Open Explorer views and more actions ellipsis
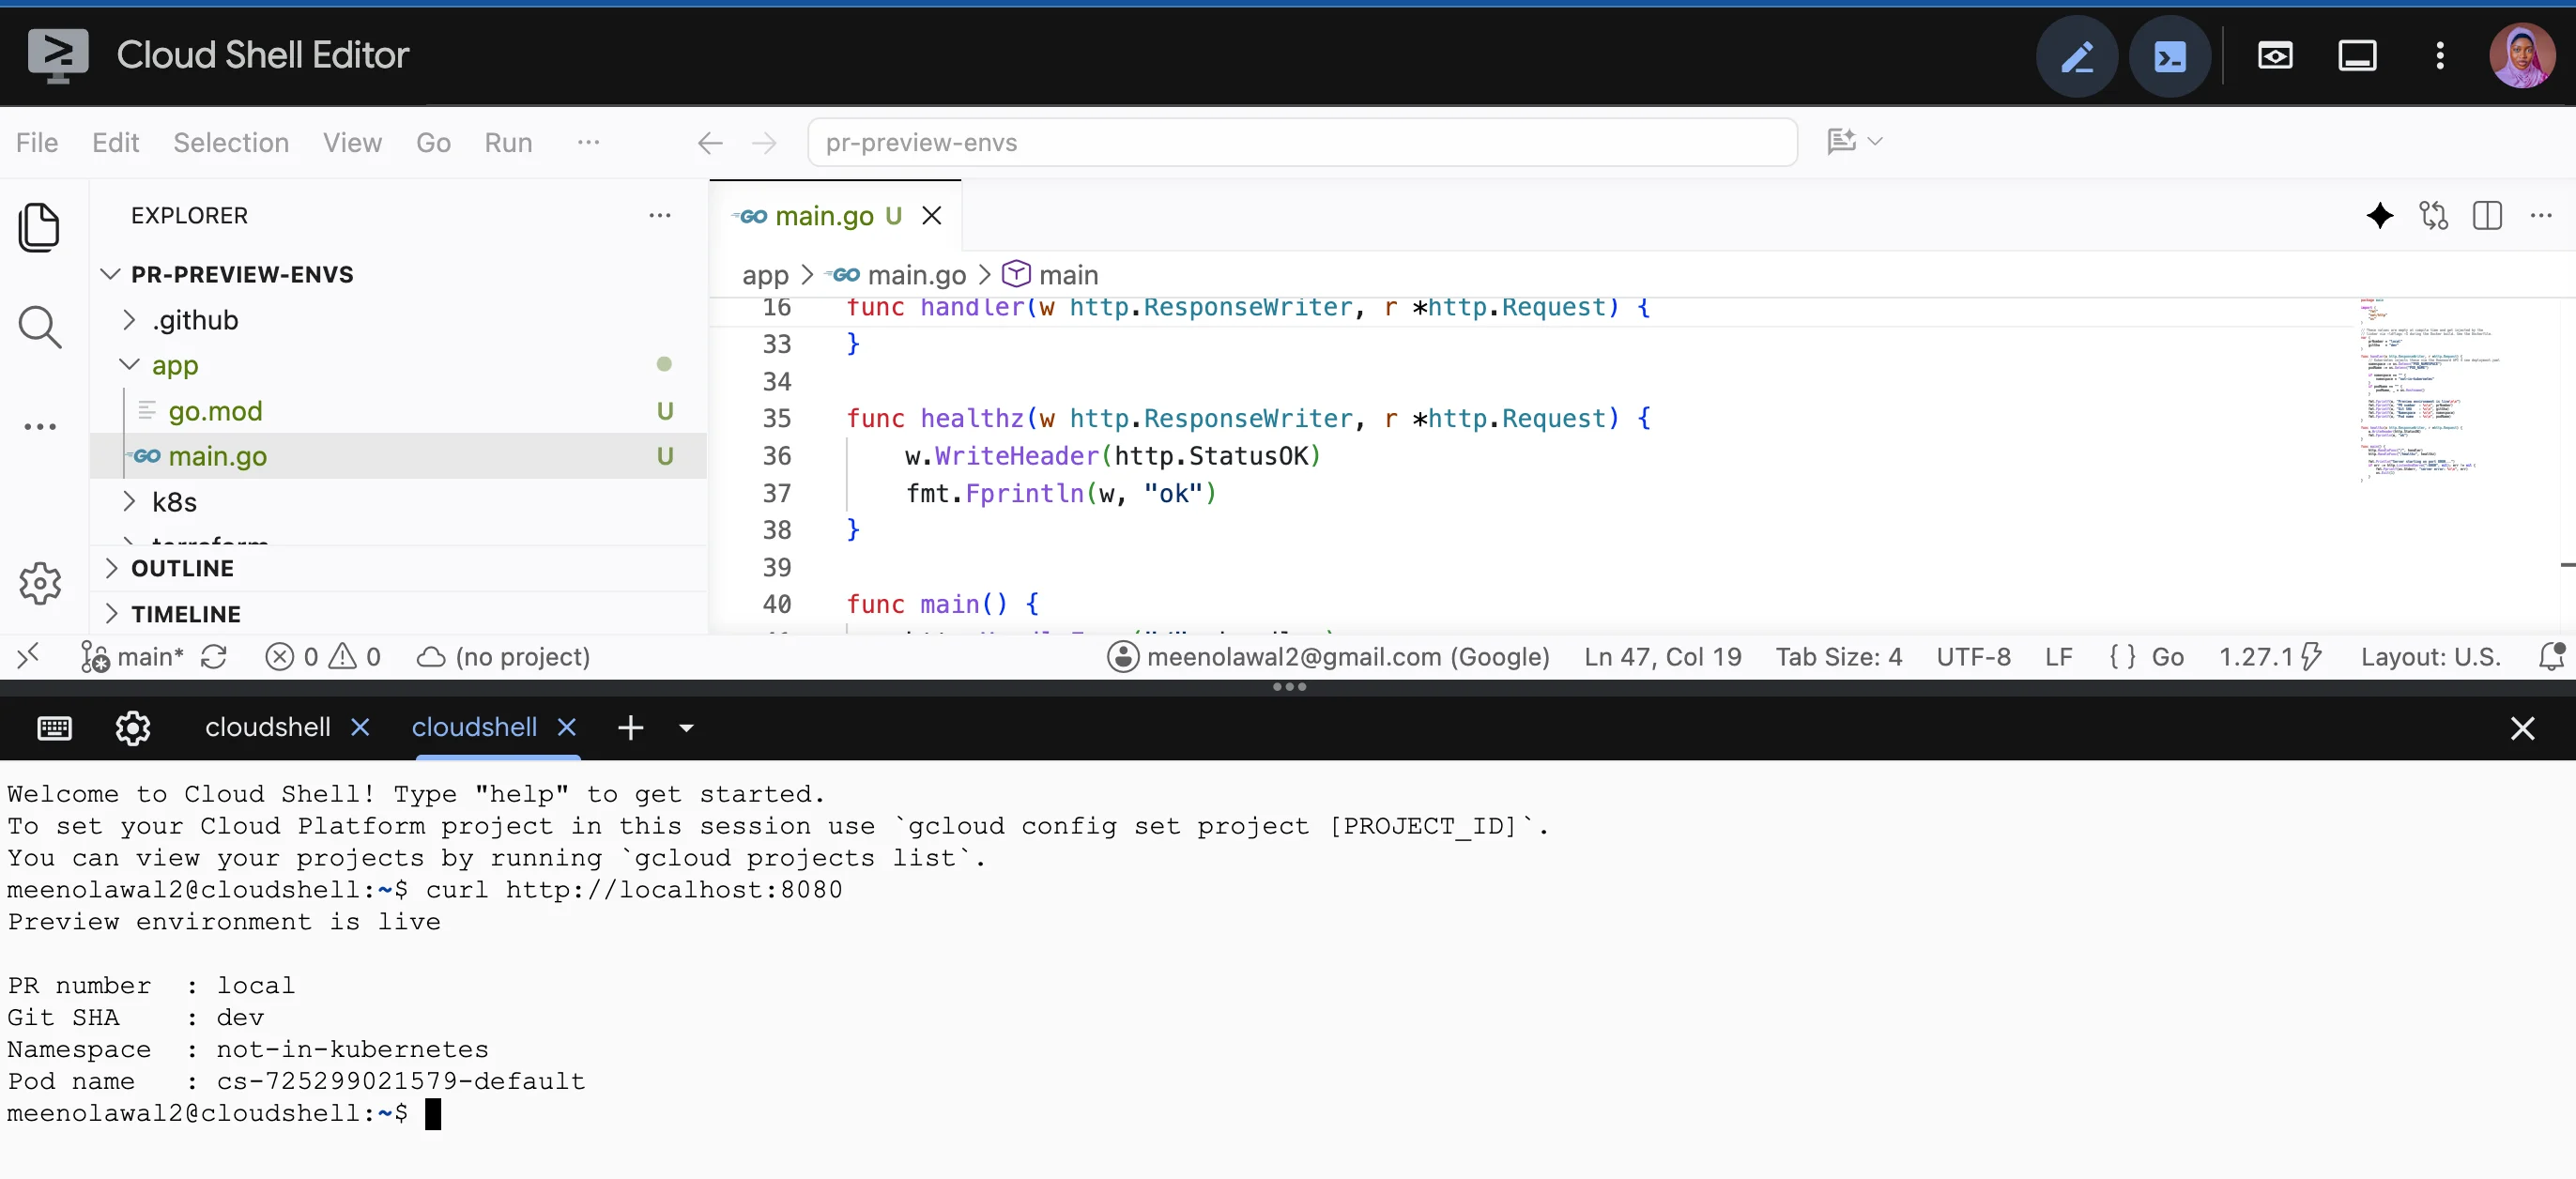This screenshot has height=1179, width=2576. 660,216
